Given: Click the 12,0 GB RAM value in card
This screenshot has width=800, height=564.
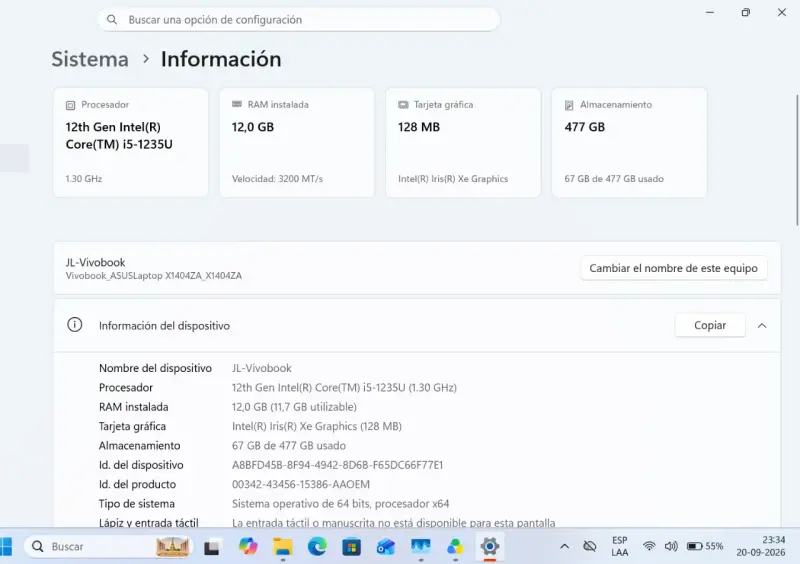Looking at the screenshot, I should point(253,127).
